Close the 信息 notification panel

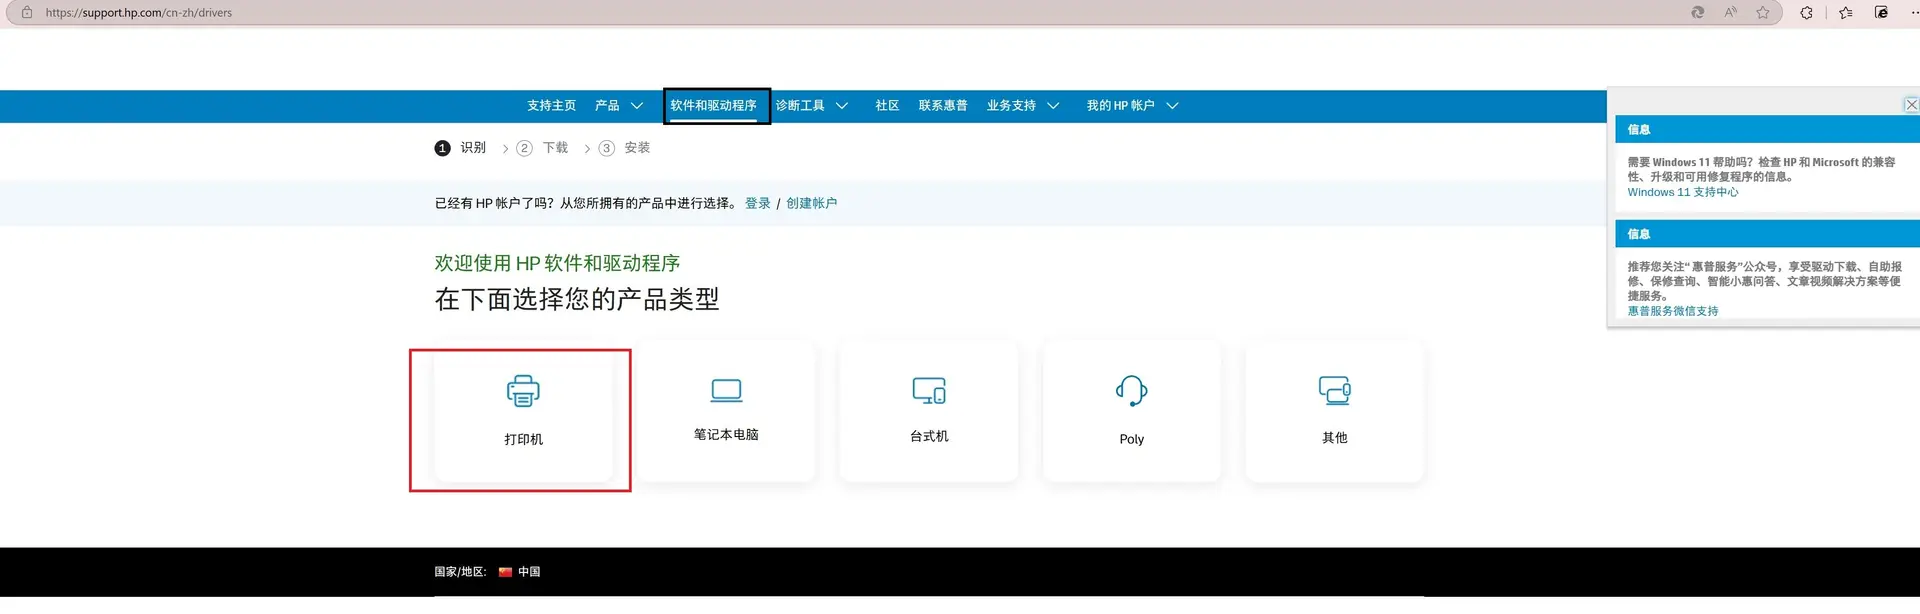click(1911, 105)
